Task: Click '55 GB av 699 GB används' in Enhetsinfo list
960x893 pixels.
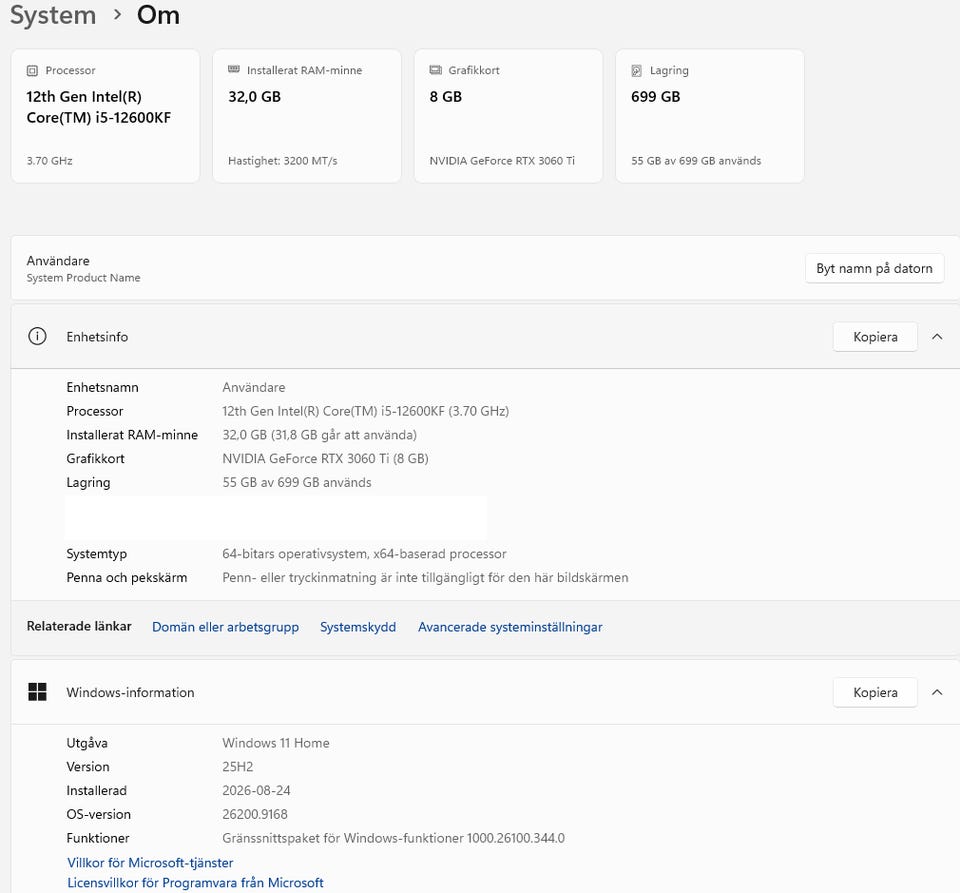Action: pyautogui.click(x=297, y=482)
